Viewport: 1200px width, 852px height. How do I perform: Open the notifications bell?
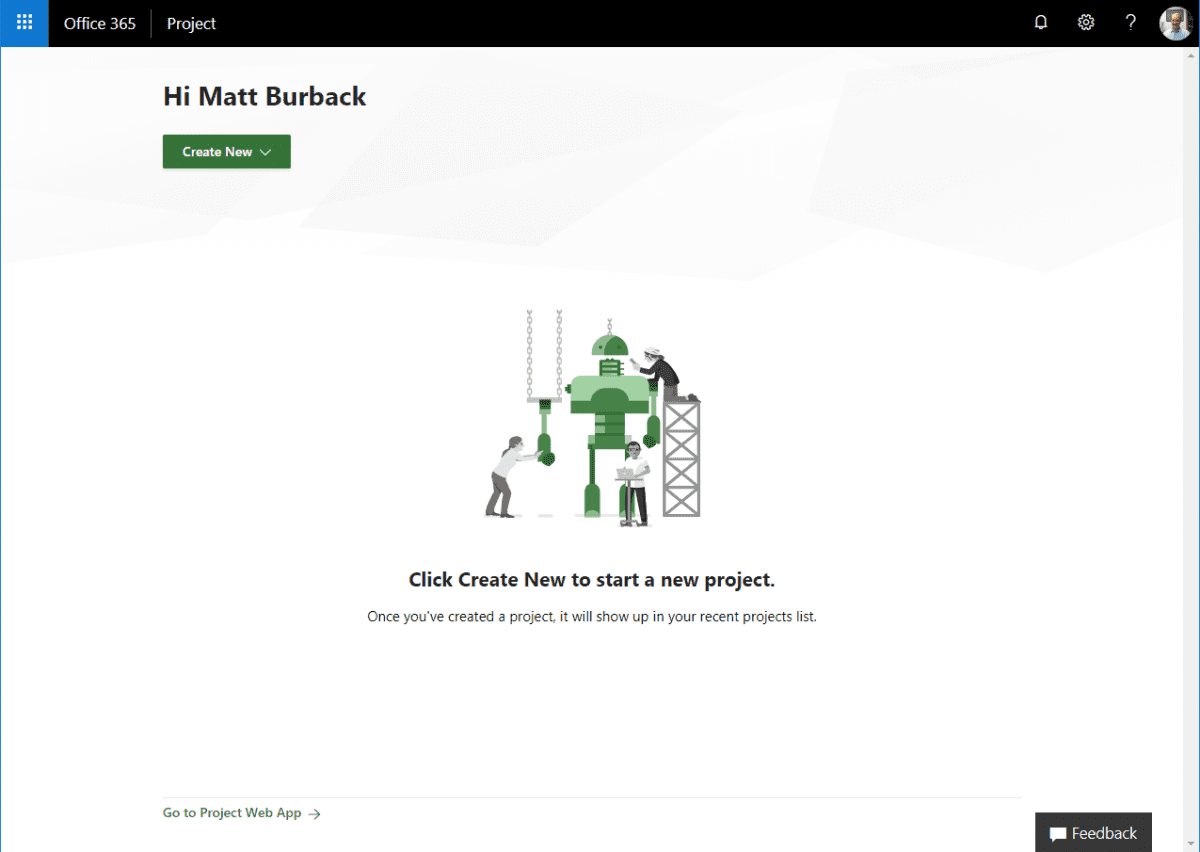(x=1040, y=22)
